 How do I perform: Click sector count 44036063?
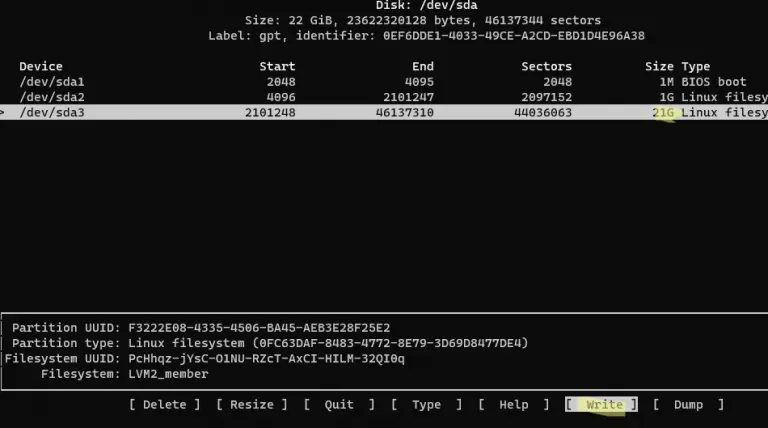point(543,113)
